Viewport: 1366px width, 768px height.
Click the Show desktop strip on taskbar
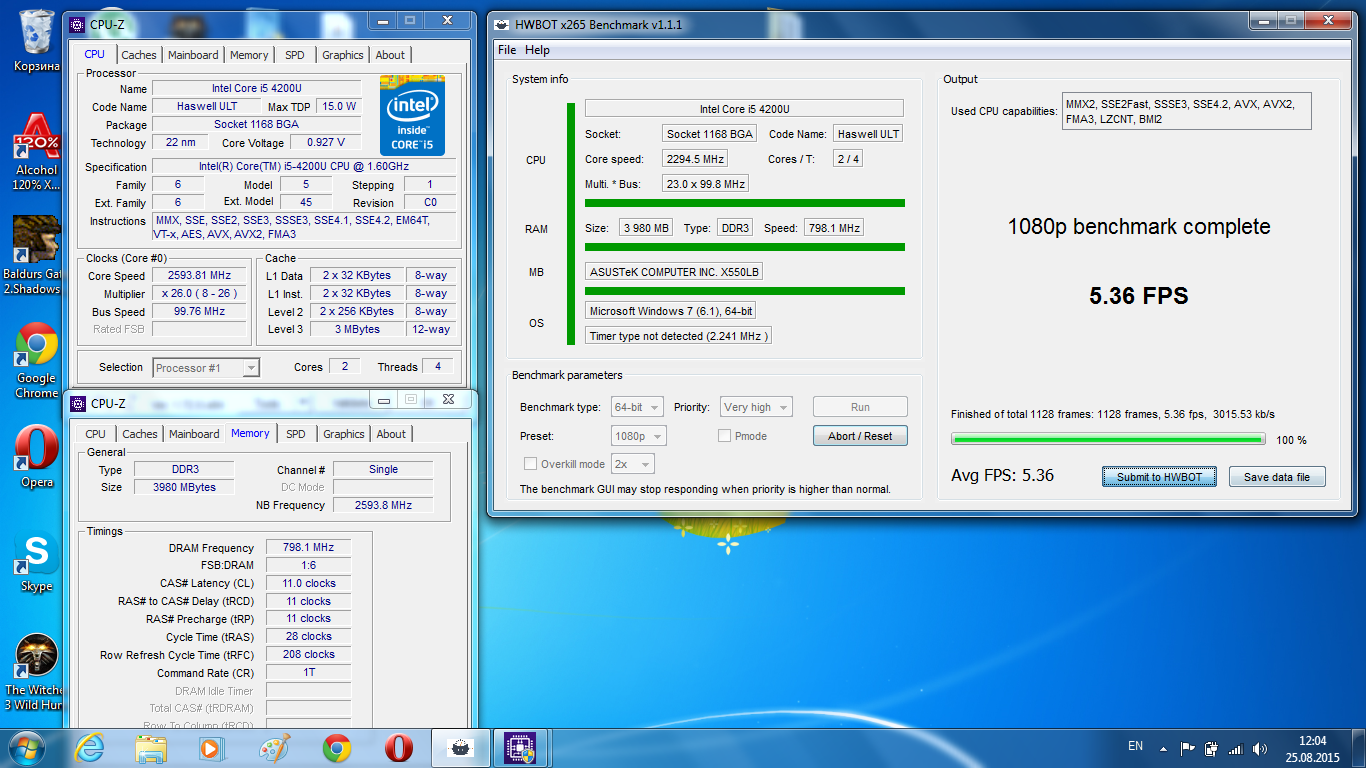pyautogui.click(x=1359, y=748)
